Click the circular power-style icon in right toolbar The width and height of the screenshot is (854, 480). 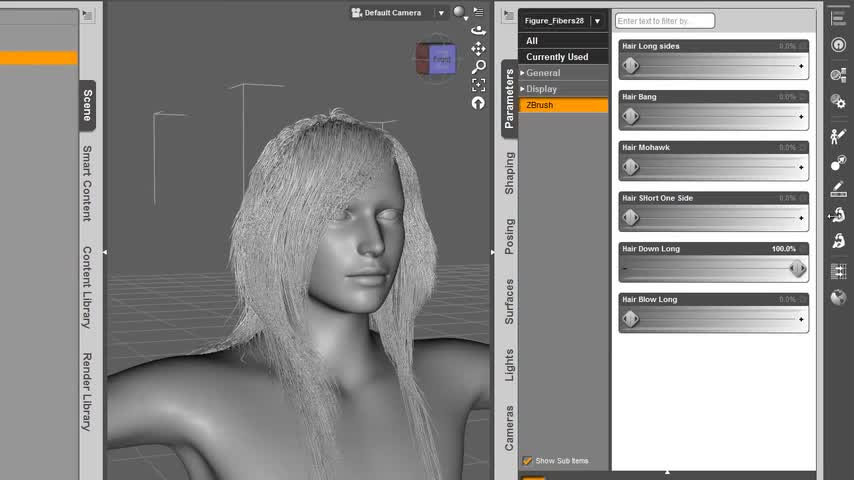pyautogui.click(x=838, y=45)
